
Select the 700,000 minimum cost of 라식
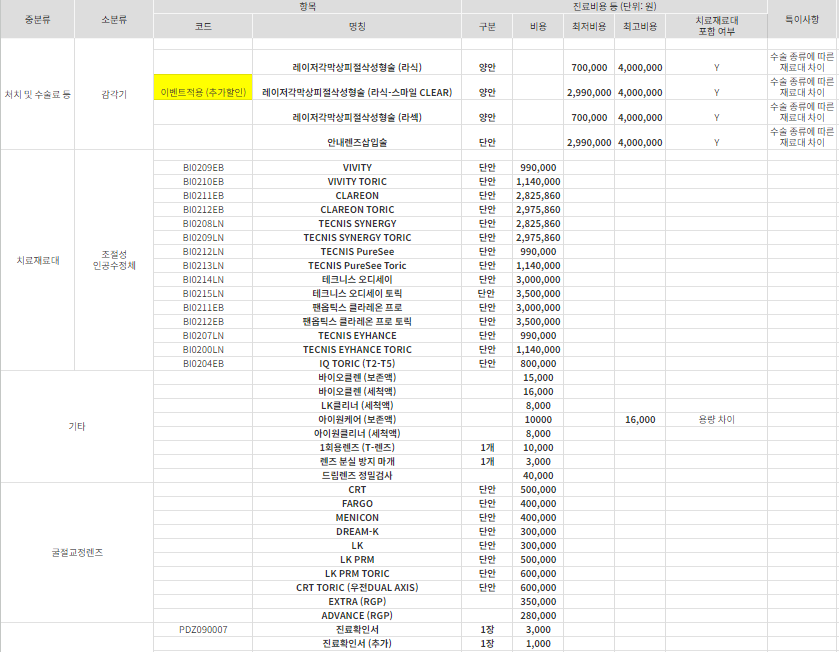pos(589,67)
